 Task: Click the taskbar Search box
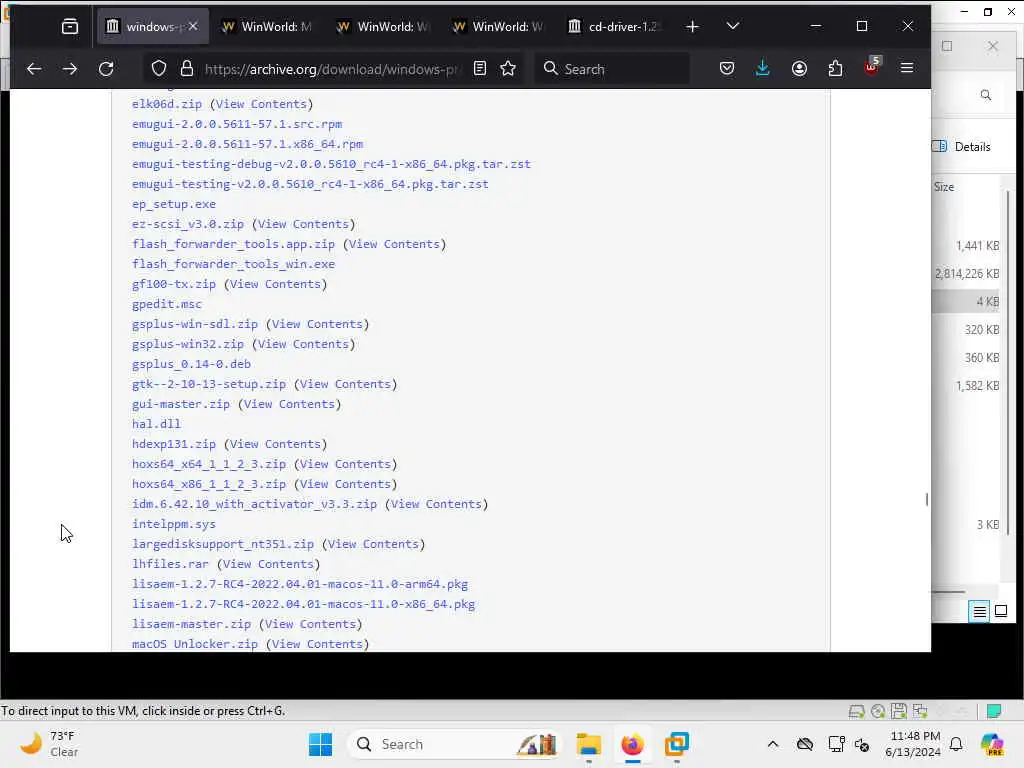pos(456,744)
